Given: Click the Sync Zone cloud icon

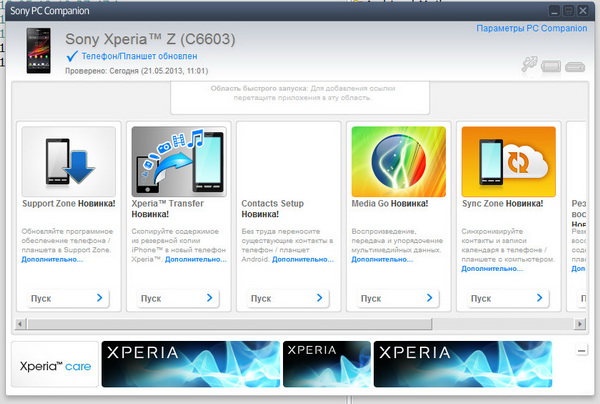Looking at the screenshot, I should tap(507, 160).
